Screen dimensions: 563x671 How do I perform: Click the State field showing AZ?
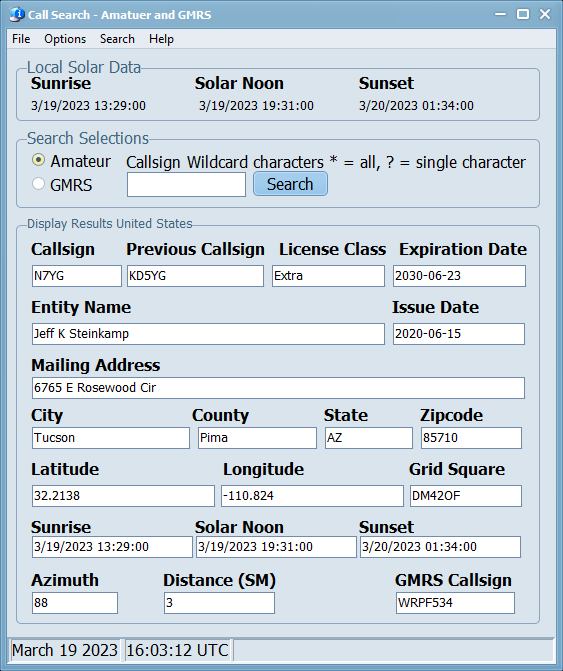369,438
